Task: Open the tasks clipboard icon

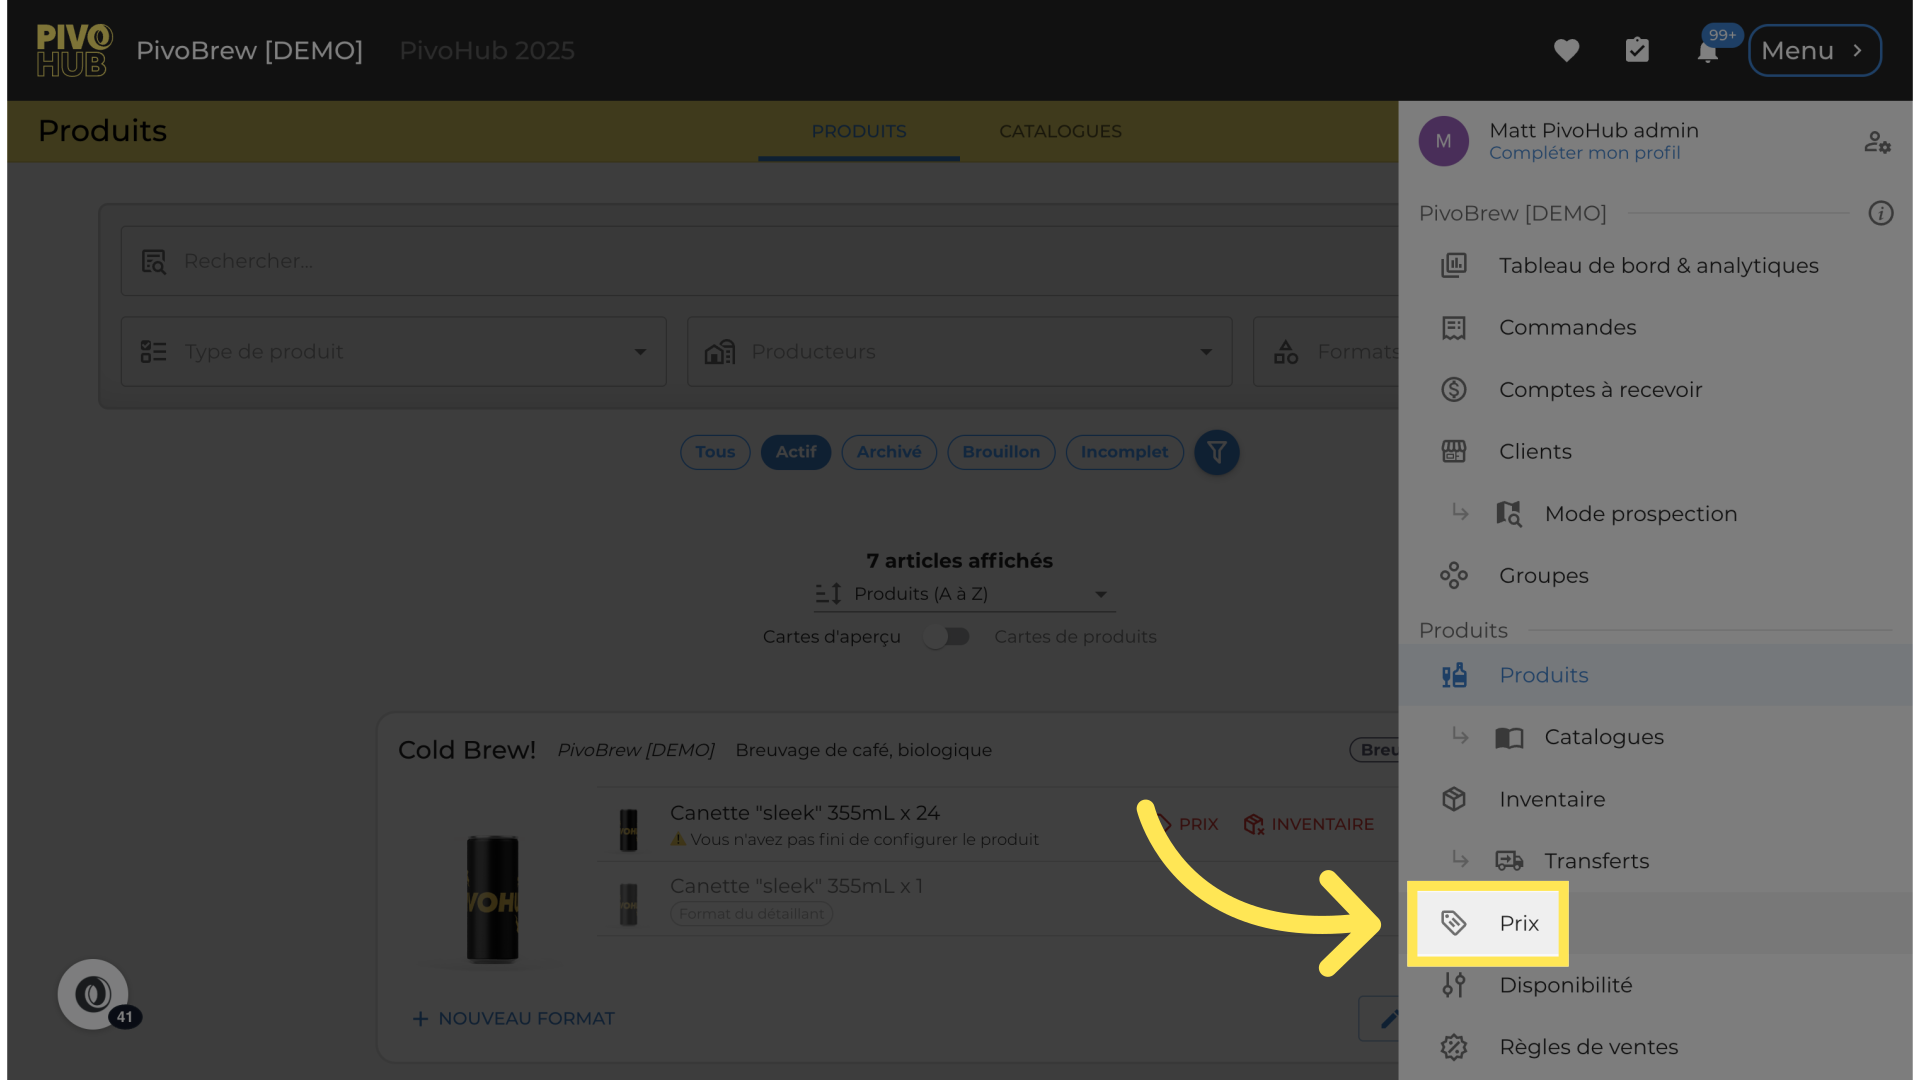Action: point(1637,50)
